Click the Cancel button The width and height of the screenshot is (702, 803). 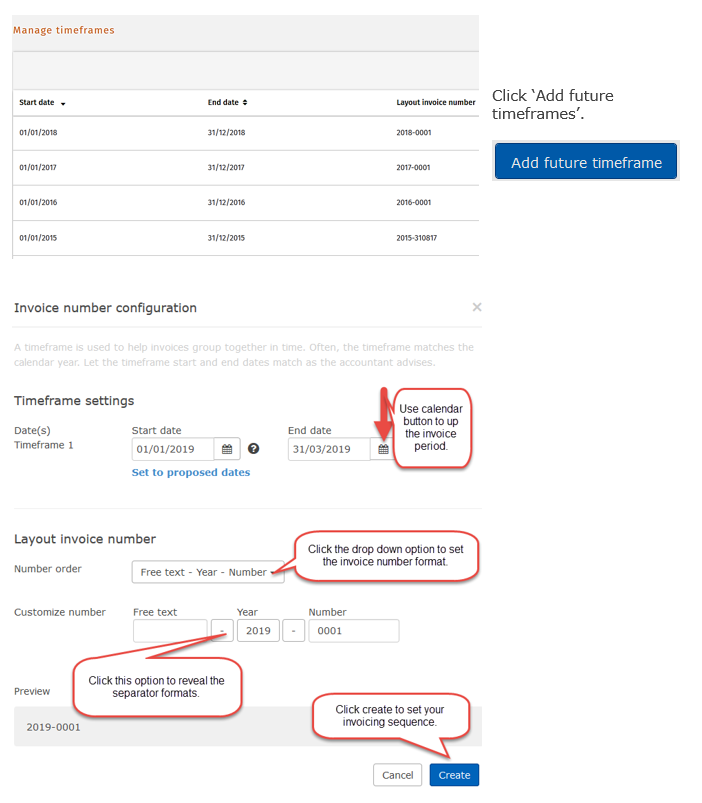click(x=397, y=775)
